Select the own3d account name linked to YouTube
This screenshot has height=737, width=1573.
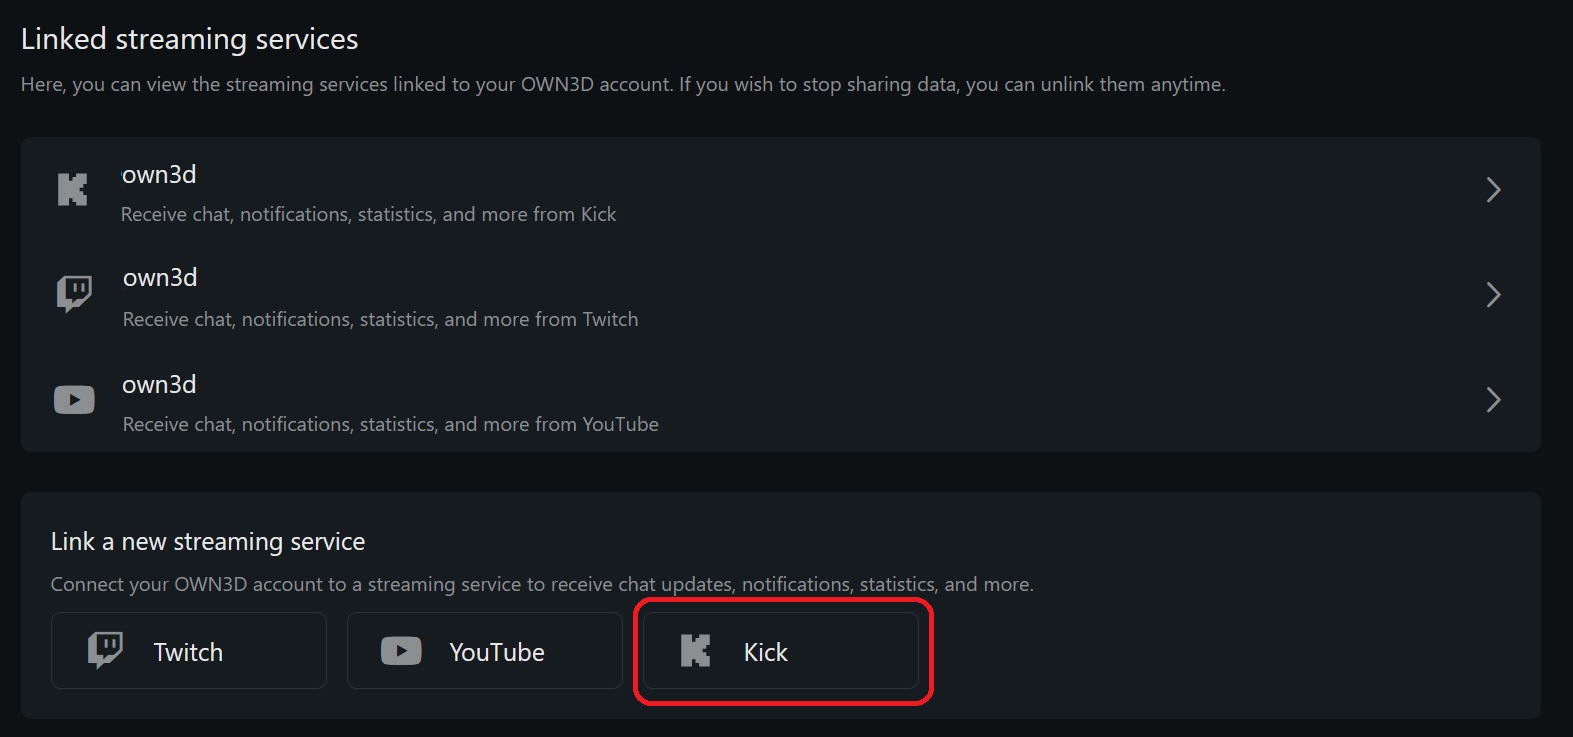(x=159, y=385)
